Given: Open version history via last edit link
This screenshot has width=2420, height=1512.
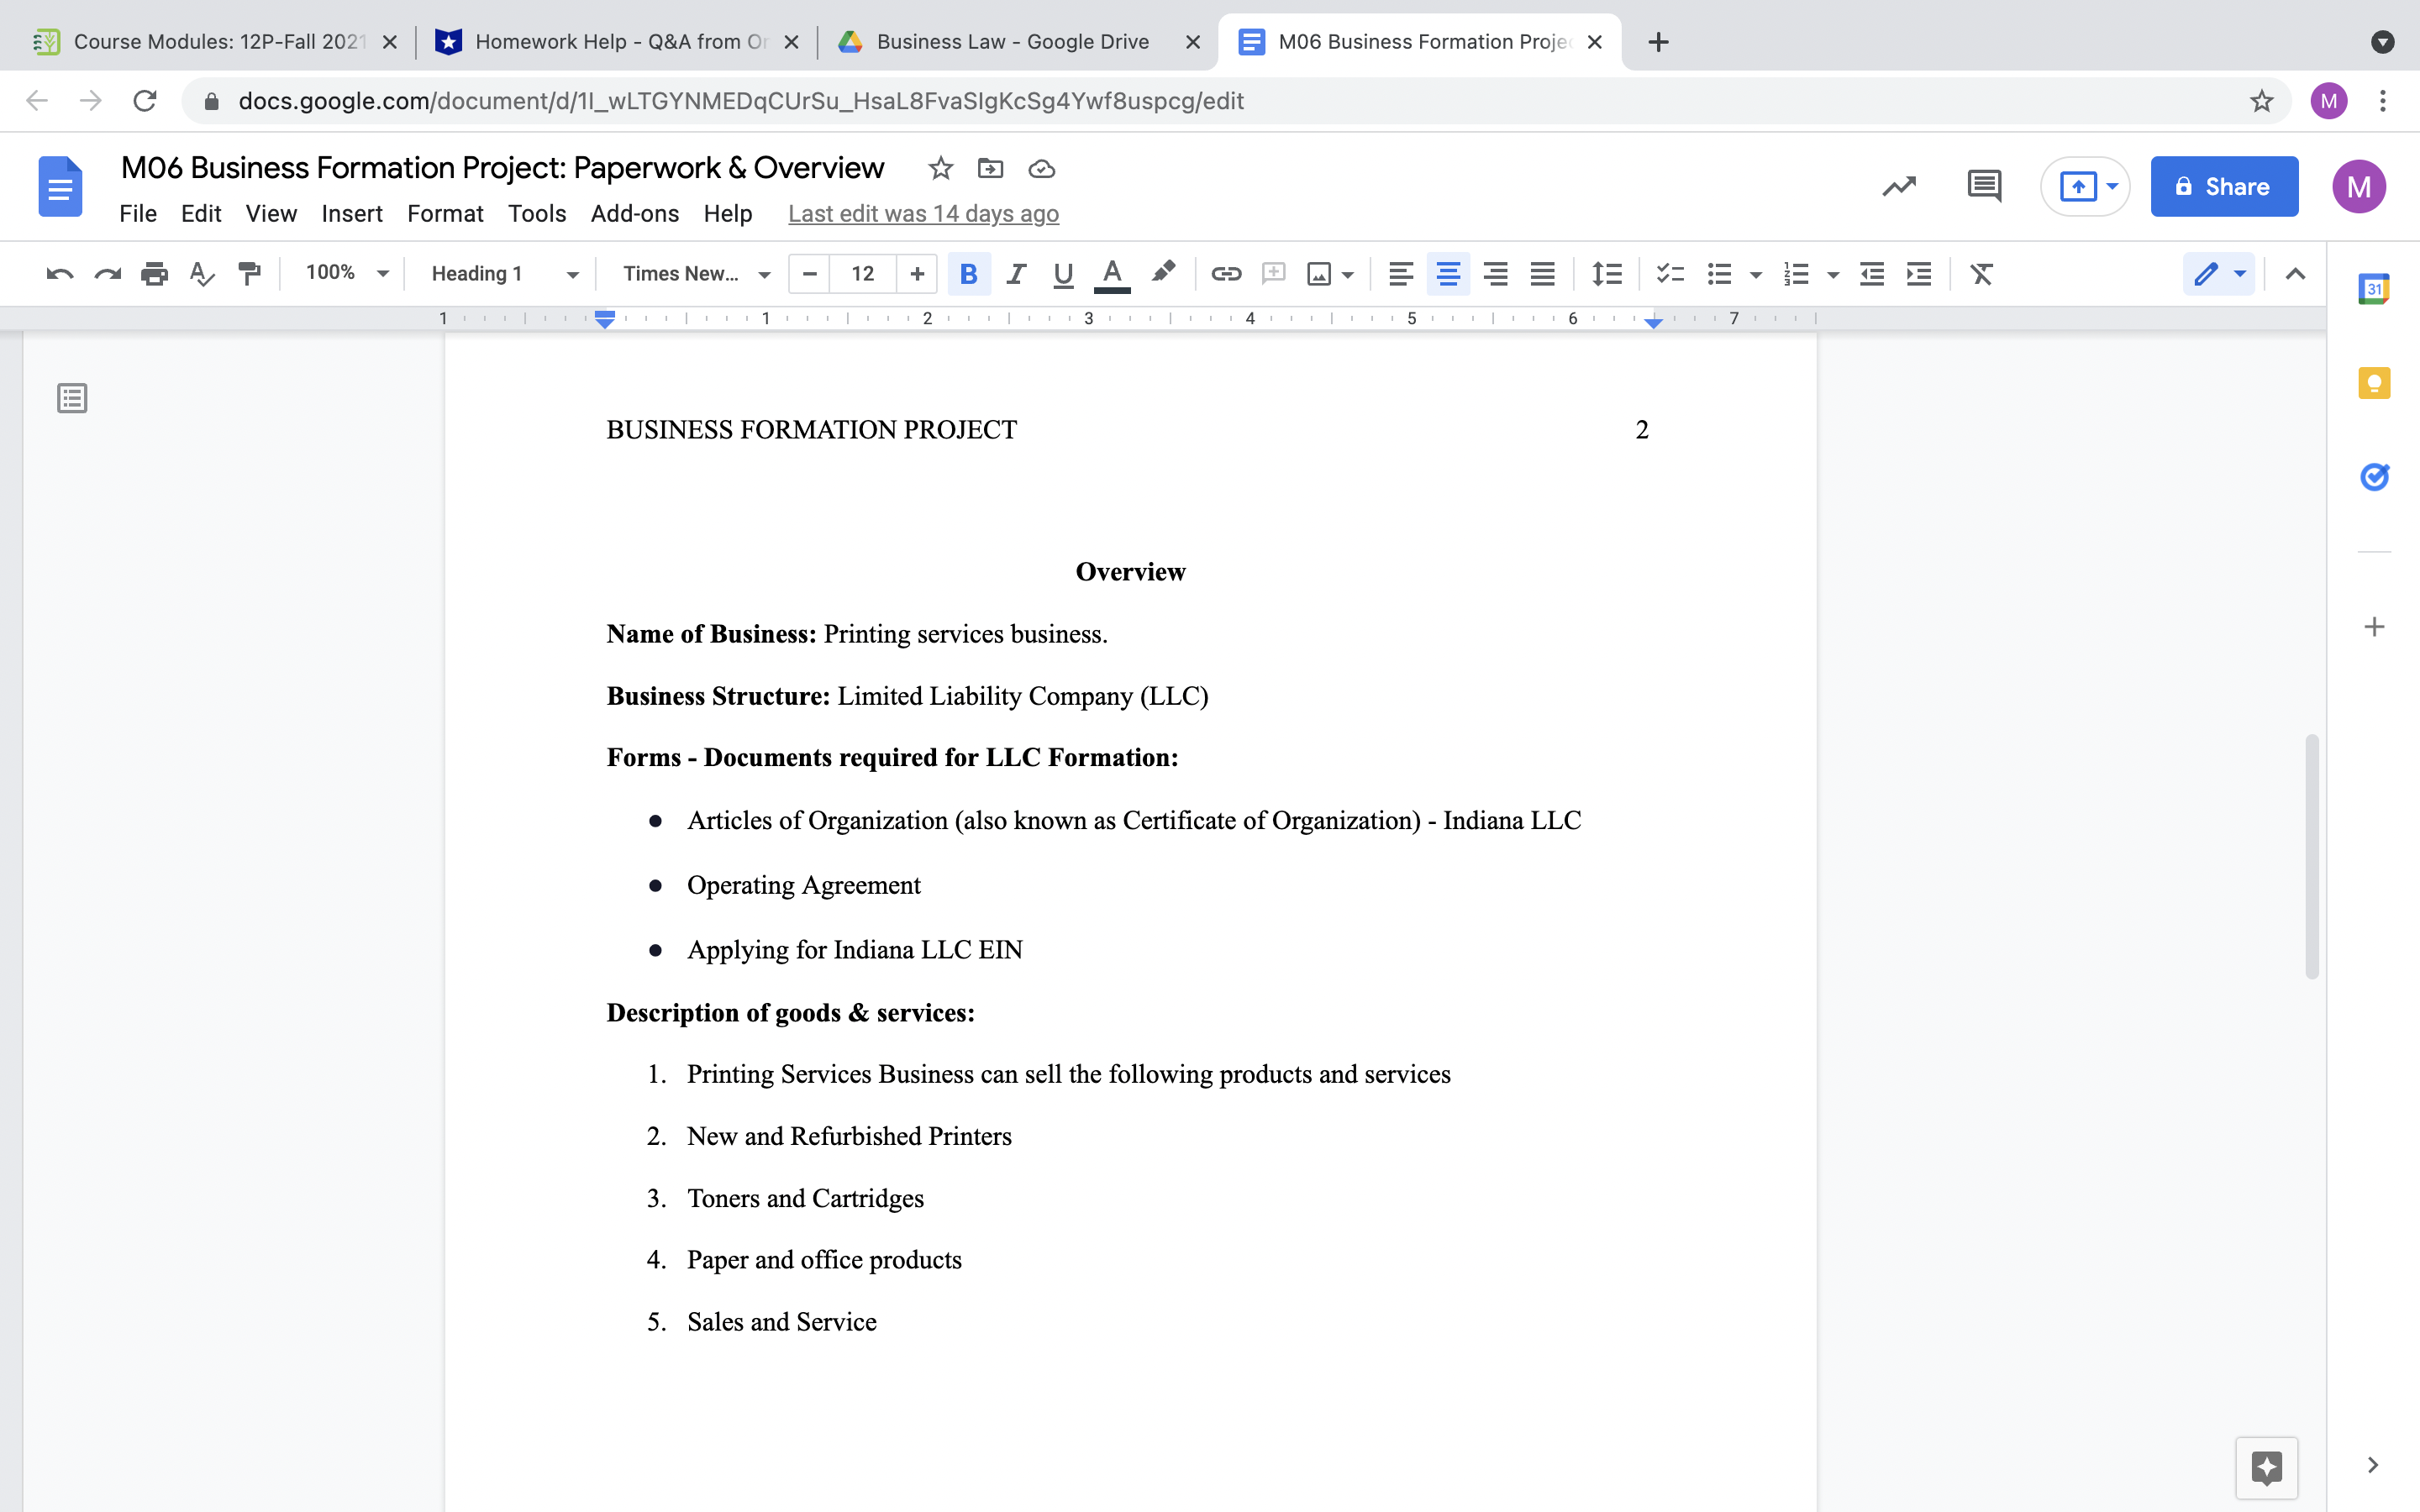Looking at the screenshot, I should [x=922, y=213].
